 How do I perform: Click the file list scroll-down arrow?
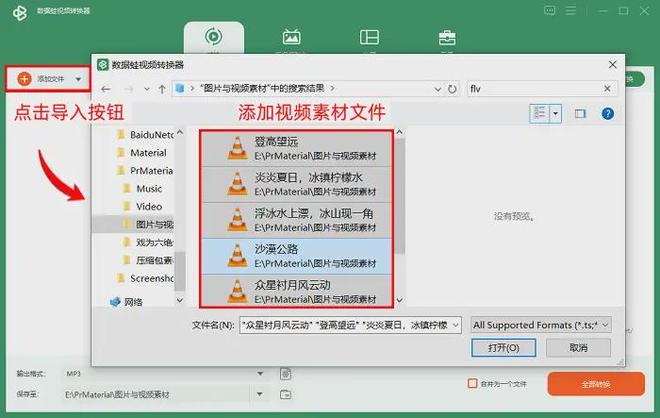399,300
